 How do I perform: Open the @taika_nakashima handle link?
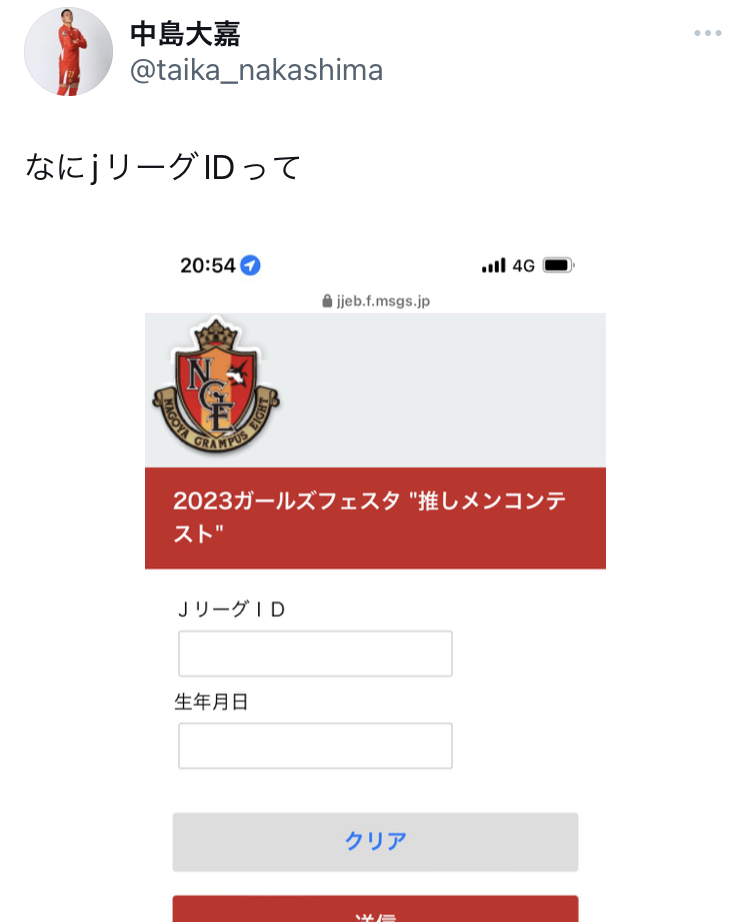[x=256, y=70]
